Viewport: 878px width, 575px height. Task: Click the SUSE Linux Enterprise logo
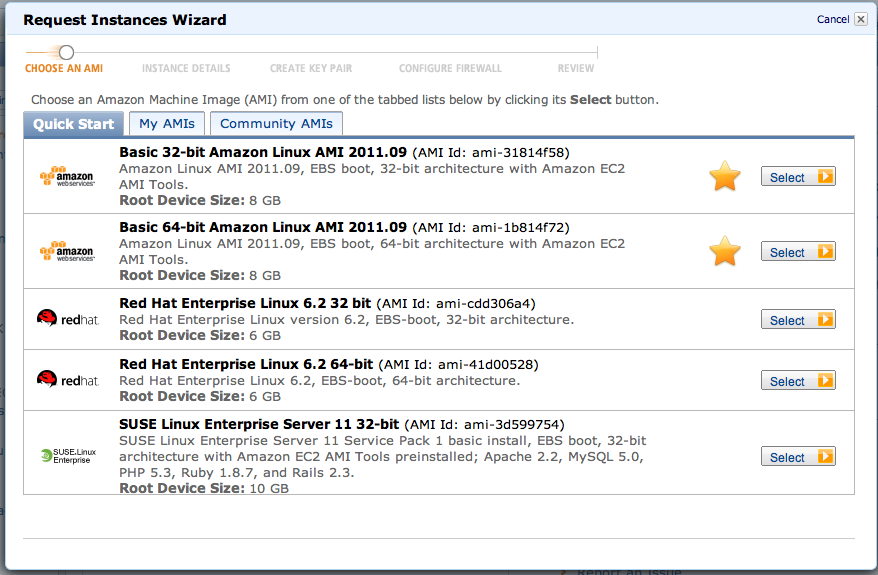click(68, 456)
